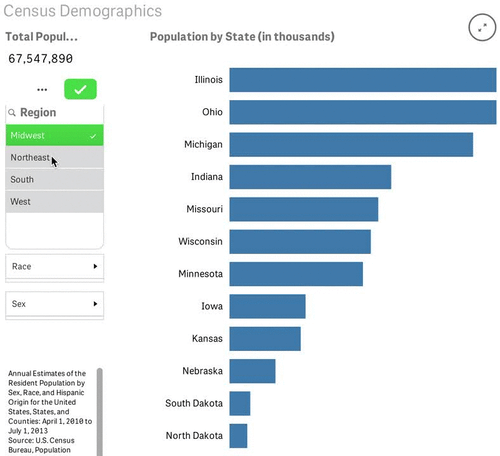
Task: Select the Illinois bar in chart
Action: [363, 80]
